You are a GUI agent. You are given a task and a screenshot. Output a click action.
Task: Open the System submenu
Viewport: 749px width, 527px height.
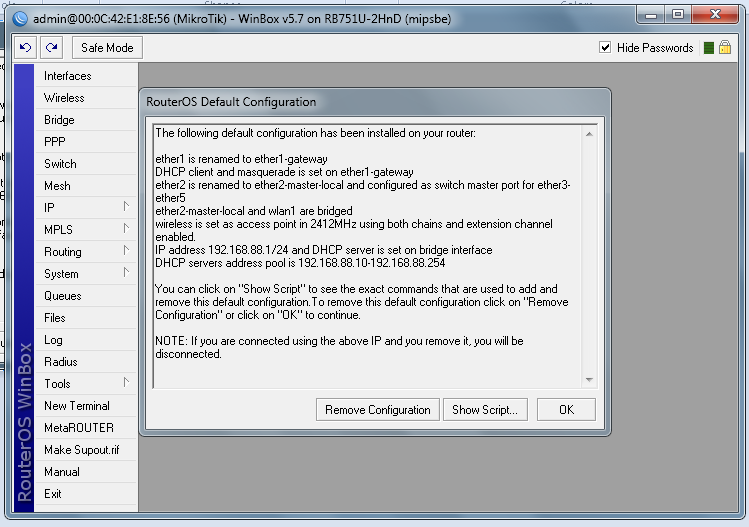click(x=86, y=274)
